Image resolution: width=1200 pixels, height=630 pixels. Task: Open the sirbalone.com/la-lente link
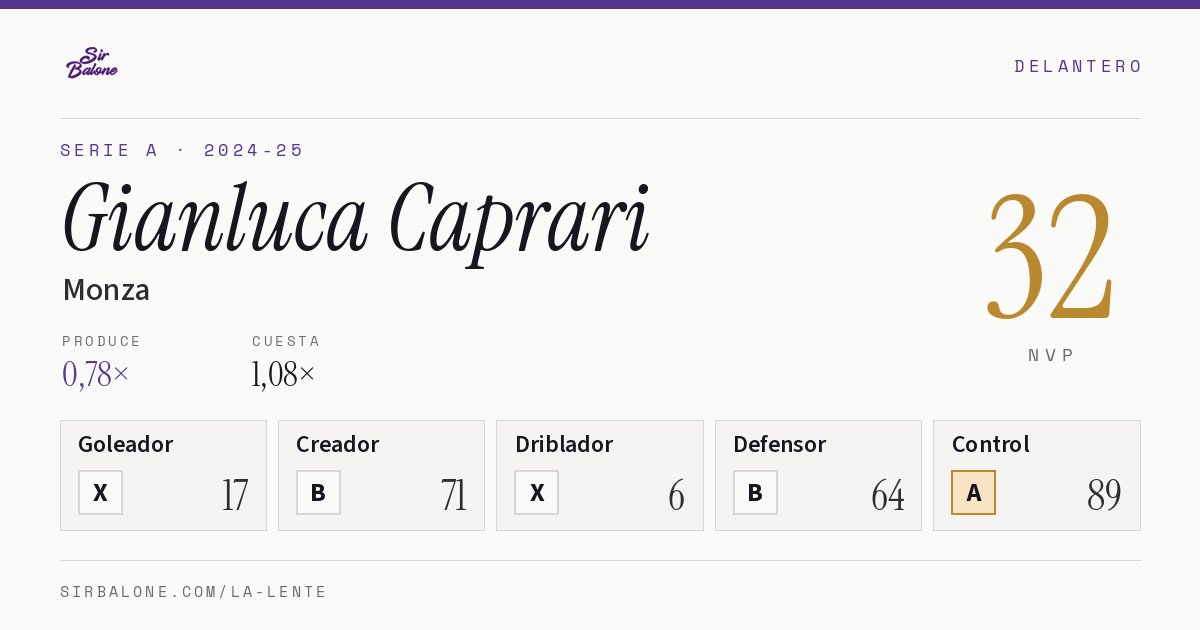(194, 592)
